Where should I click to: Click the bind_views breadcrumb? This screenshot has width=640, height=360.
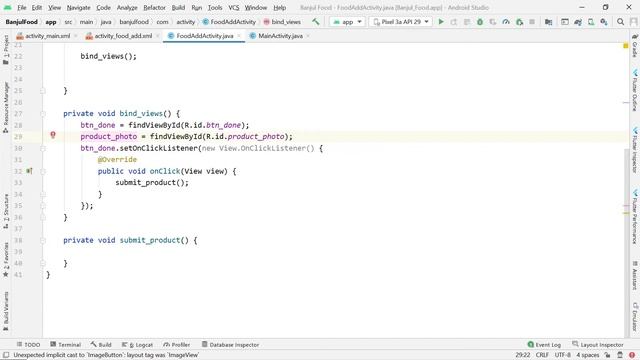282,22
